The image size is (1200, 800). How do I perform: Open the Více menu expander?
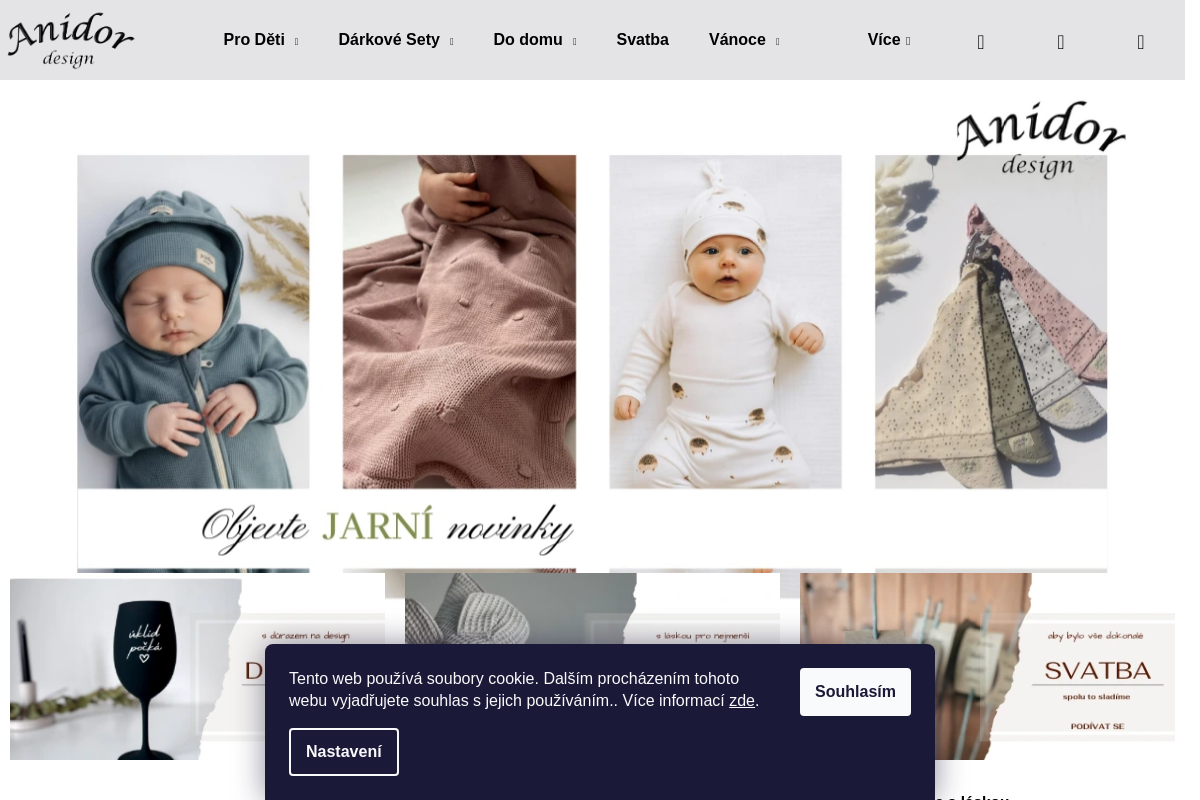[x=888, y=40]
